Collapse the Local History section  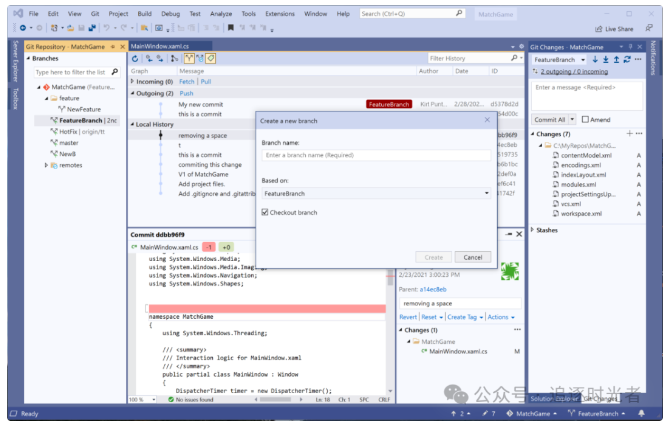pyautogui.click(x=132, y=124)
